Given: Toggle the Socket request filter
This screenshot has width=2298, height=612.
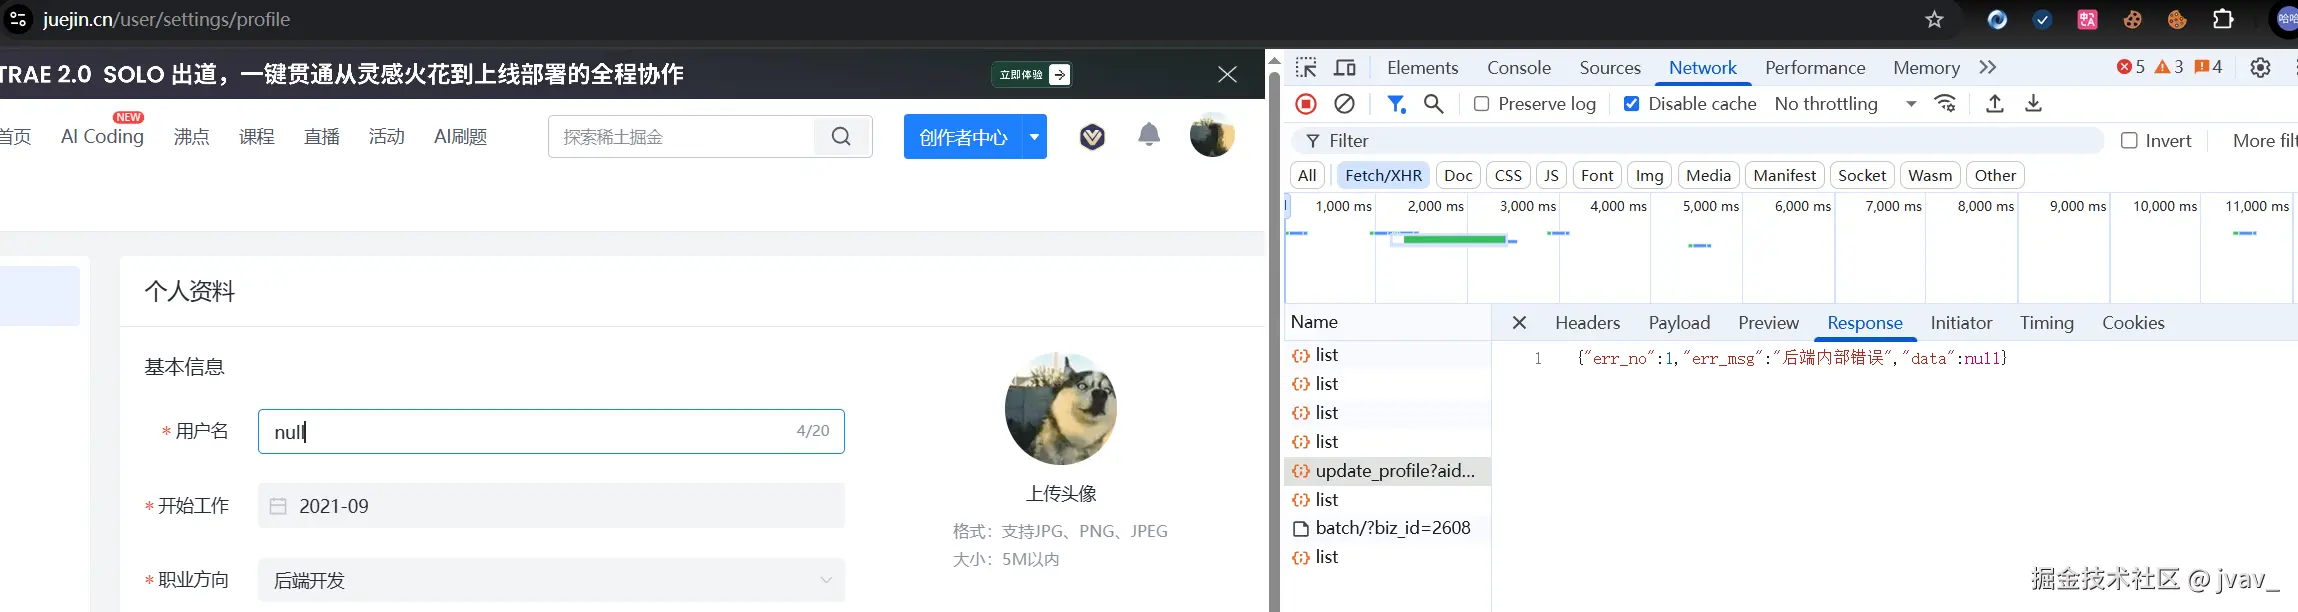Looking at the screenshot, I should pyautogui.click(x=1861, y=176).
